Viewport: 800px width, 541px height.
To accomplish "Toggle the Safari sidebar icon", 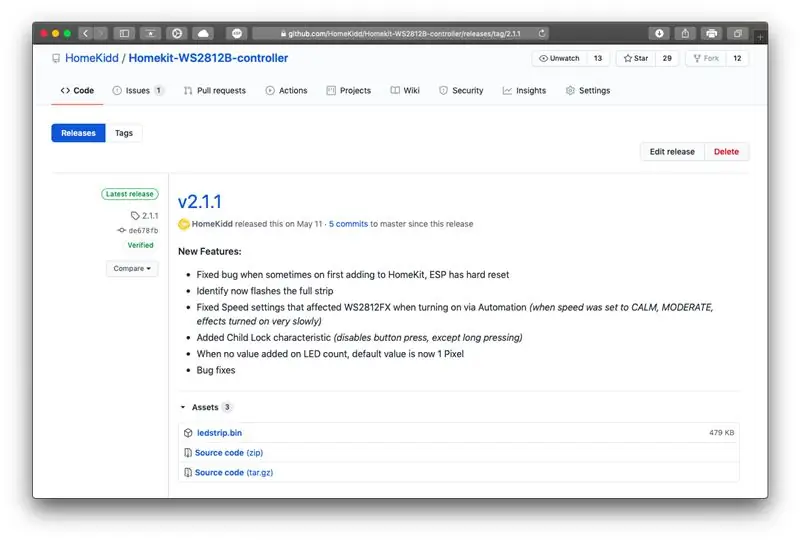I will (x=124, y=34).
